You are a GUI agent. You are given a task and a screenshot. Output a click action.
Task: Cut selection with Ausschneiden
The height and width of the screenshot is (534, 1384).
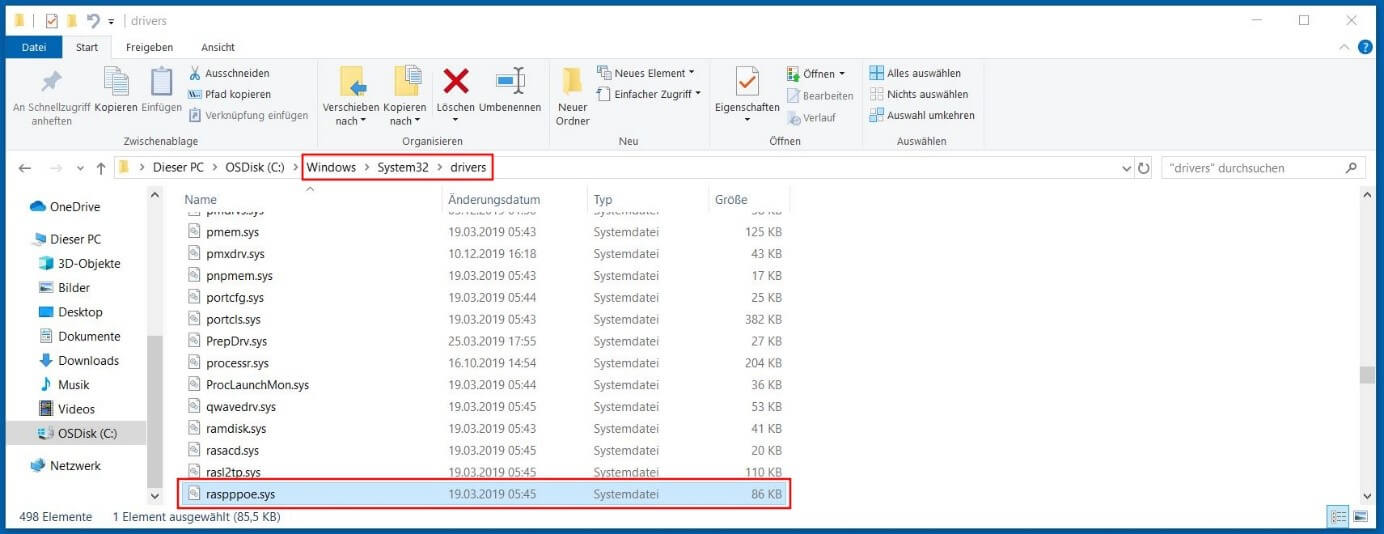point(229,73)
